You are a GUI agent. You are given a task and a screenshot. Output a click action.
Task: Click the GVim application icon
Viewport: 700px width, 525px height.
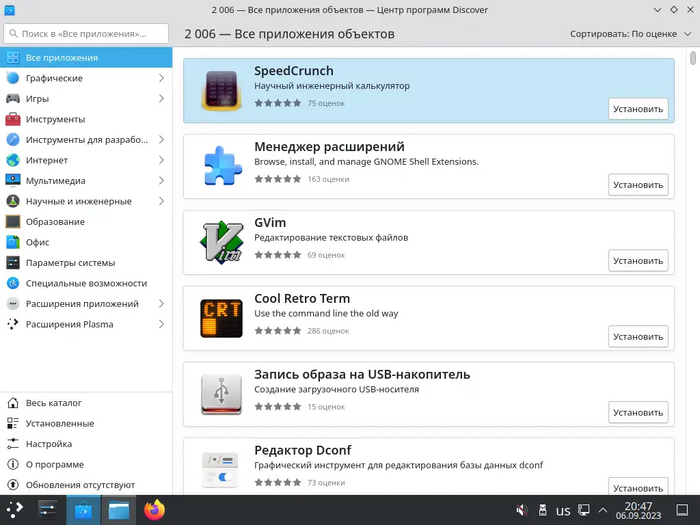coord(219,242)
